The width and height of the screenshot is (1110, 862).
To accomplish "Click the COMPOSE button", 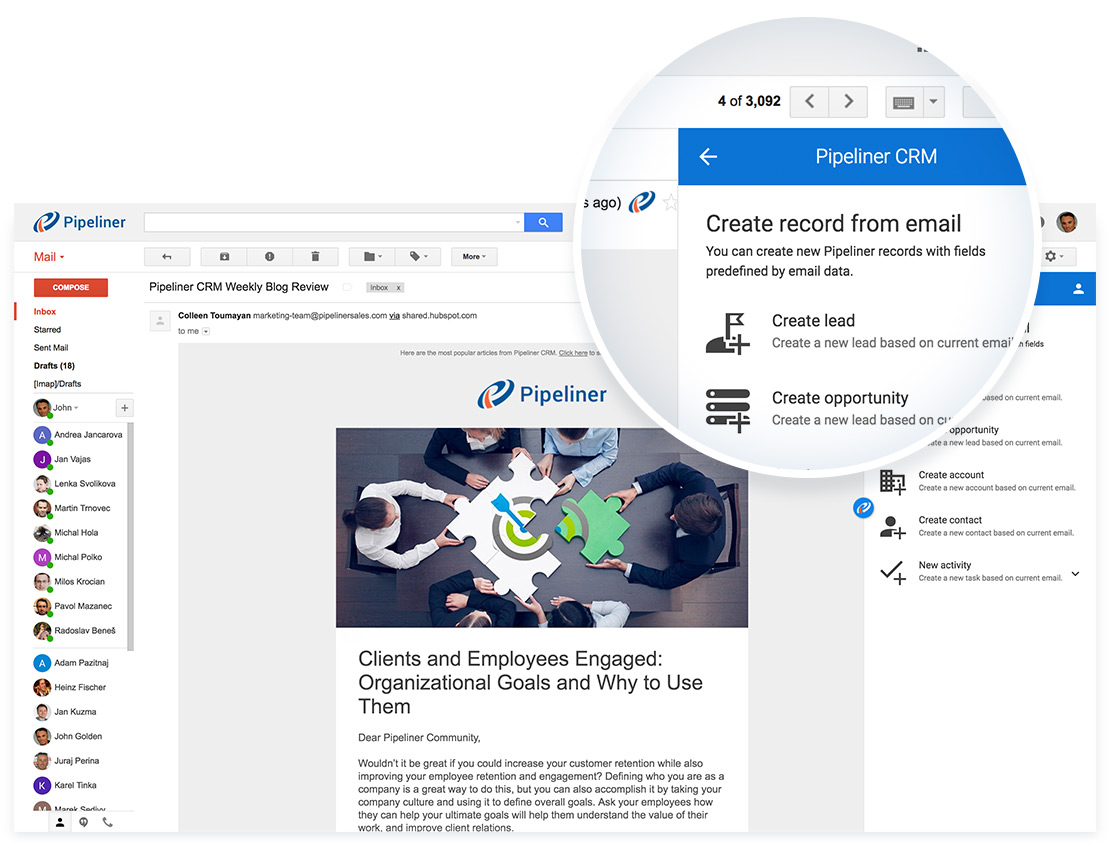I will click(70, 287).
